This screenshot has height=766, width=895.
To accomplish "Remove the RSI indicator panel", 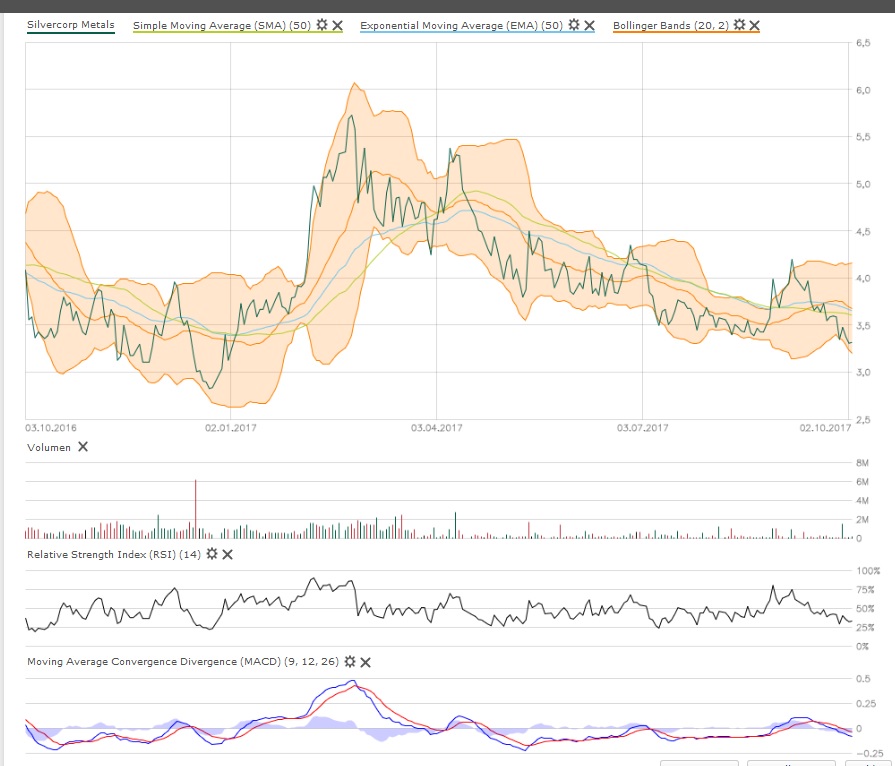I will pyautogui.click(x=227, y=554).
